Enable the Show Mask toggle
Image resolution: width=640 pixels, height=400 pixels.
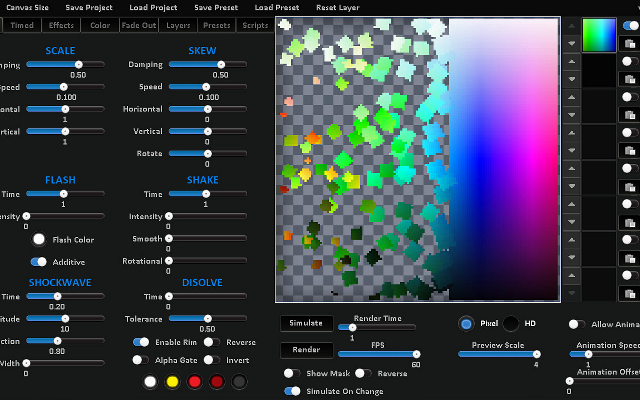click(292, 373)
